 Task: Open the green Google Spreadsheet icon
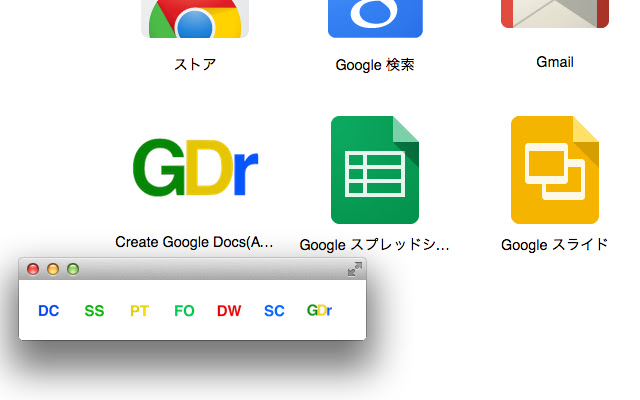375,170
